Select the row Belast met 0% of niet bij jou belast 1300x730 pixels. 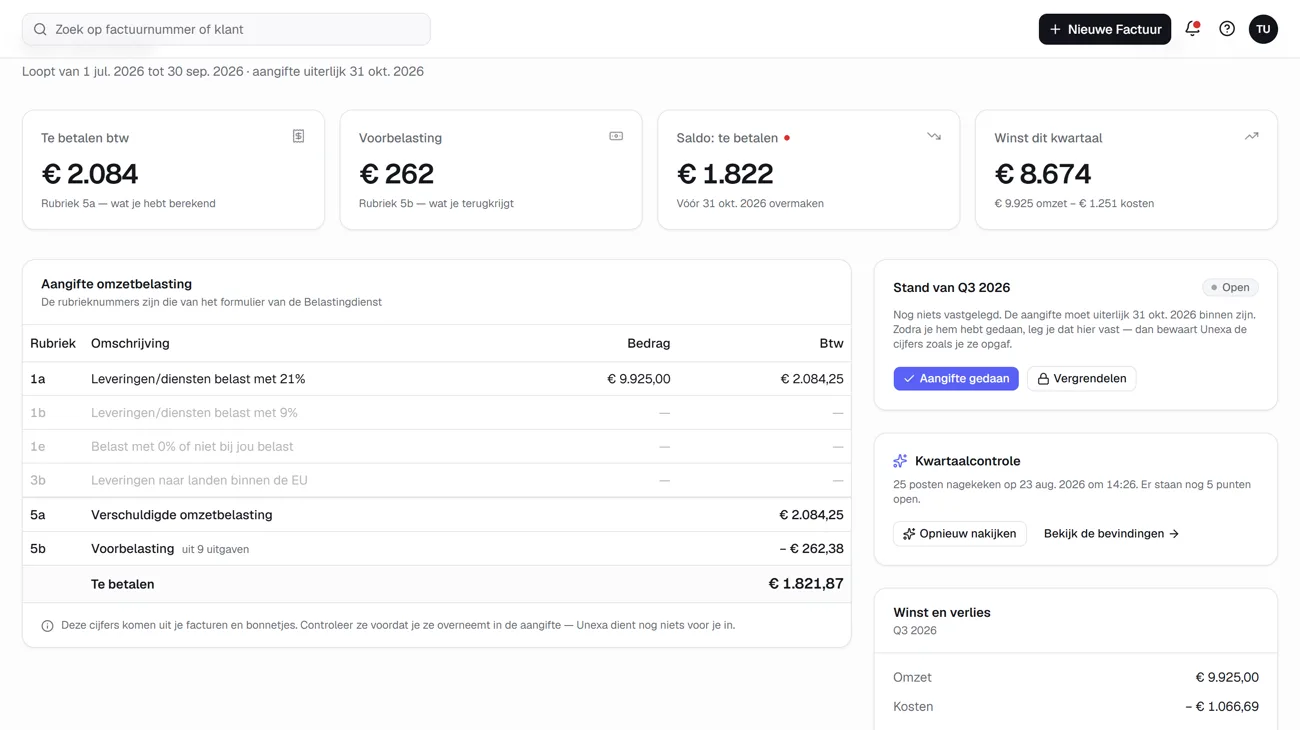[437, 447]
